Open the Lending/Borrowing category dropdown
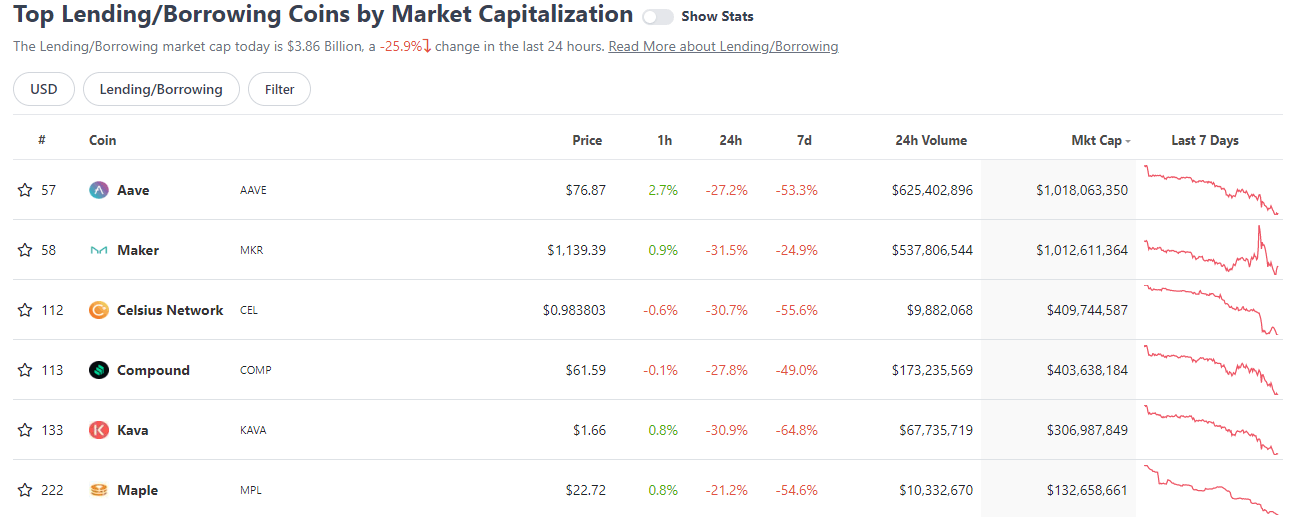Image resolution: width=1304 pixels, height=517 pixels. click(x=161, y=89)
